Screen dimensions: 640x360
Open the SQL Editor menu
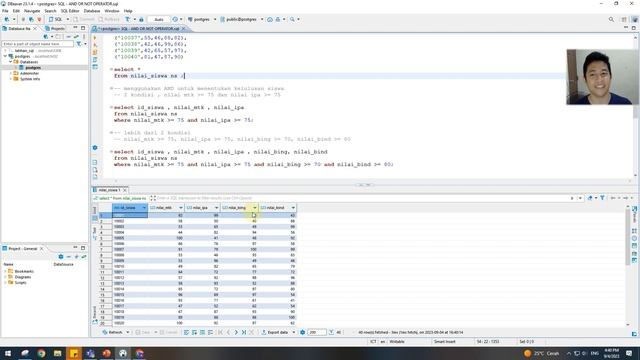(70, 11)
